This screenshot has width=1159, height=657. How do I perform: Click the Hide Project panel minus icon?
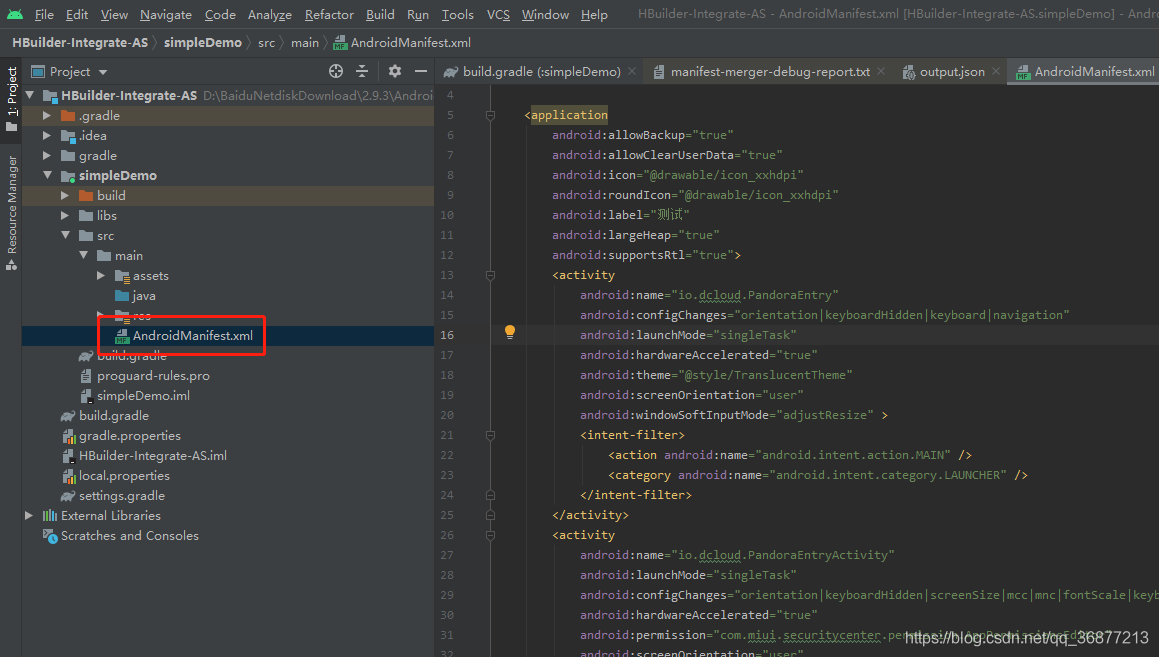(421, 71)
